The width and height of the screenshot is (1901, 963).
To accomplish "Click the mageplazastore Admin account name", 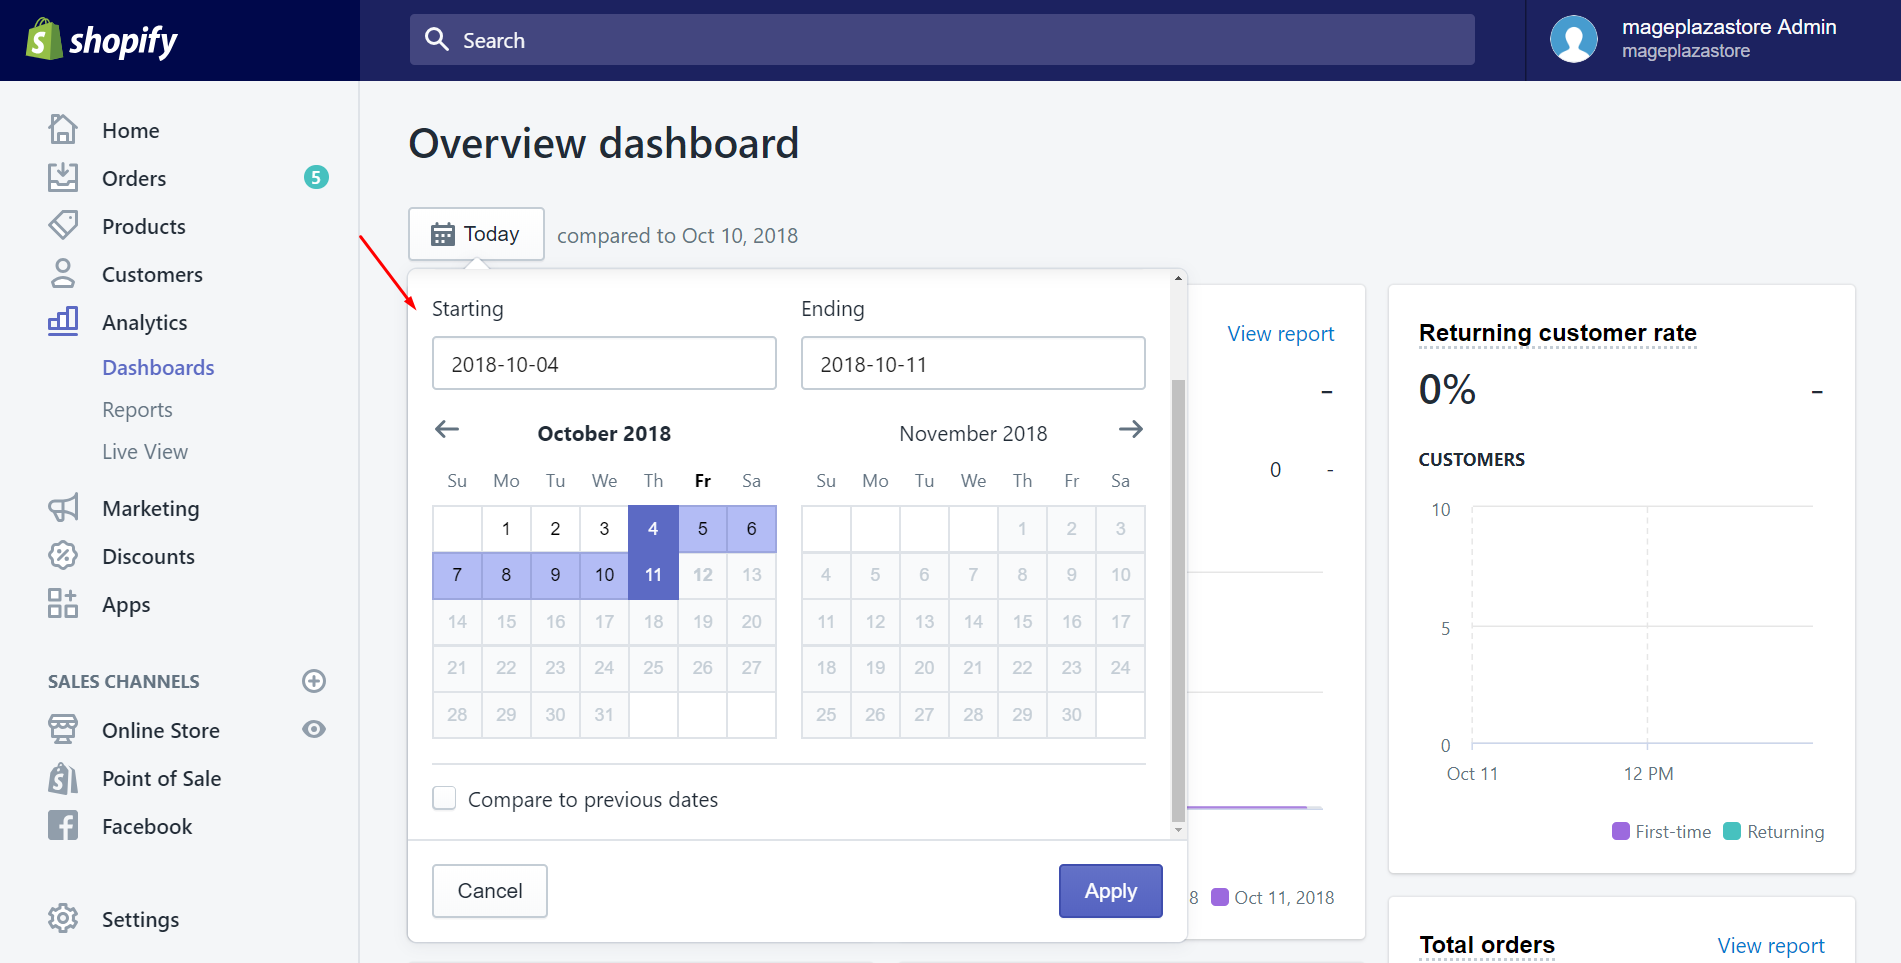I will pyautogui.click(x=1729, y=27).
